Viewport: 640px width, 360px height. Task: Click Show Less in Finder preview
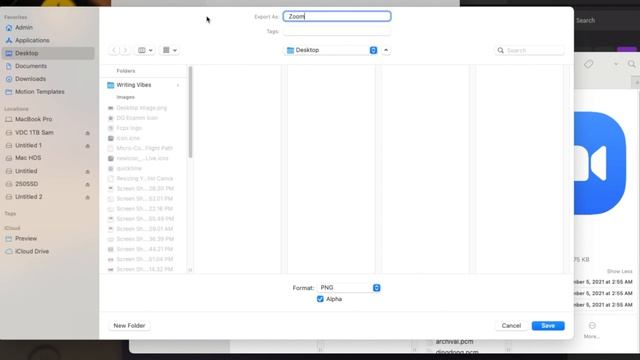coord(619,271)
